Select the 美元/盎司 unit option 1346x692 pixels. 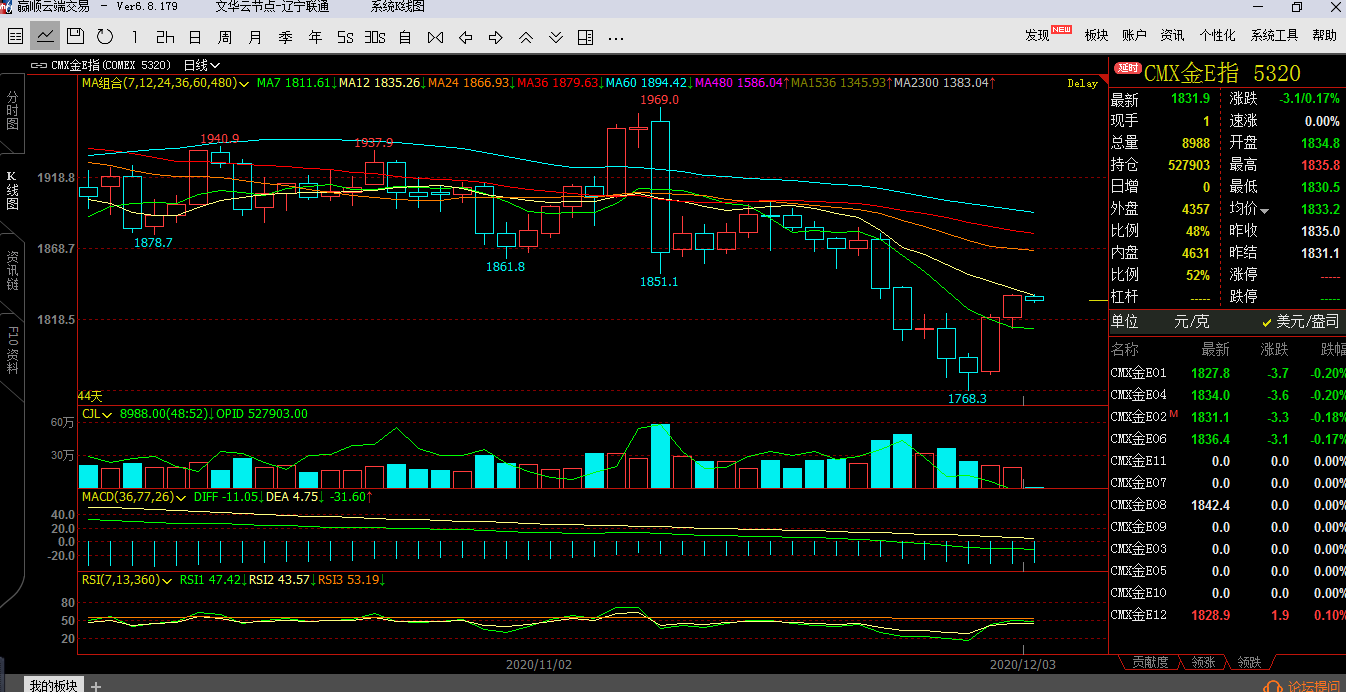point(1300,321)
